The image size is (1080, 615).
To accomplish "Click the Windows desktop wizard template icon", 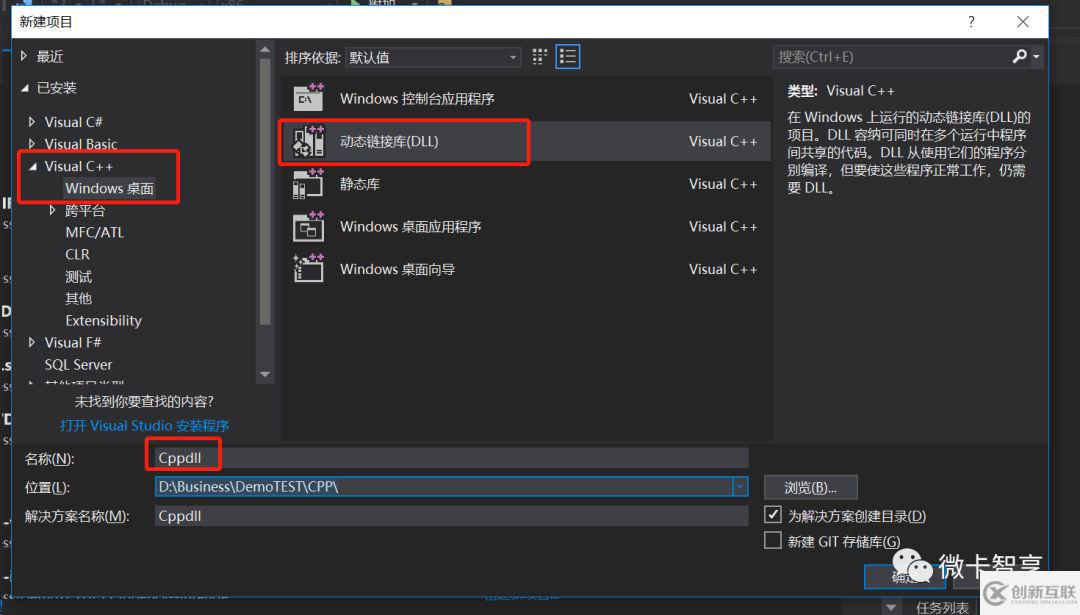I will [x=308, y=269].
